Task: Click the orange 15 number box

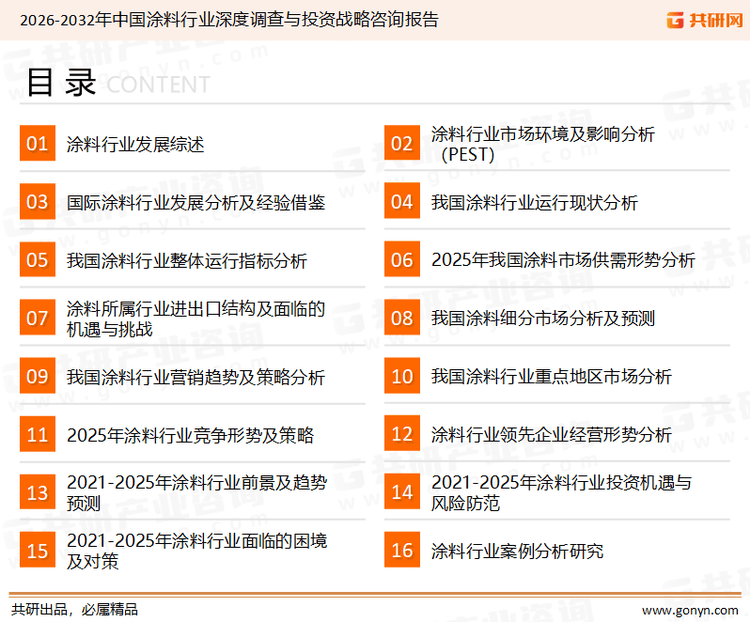Action: (x=37, y=550)
